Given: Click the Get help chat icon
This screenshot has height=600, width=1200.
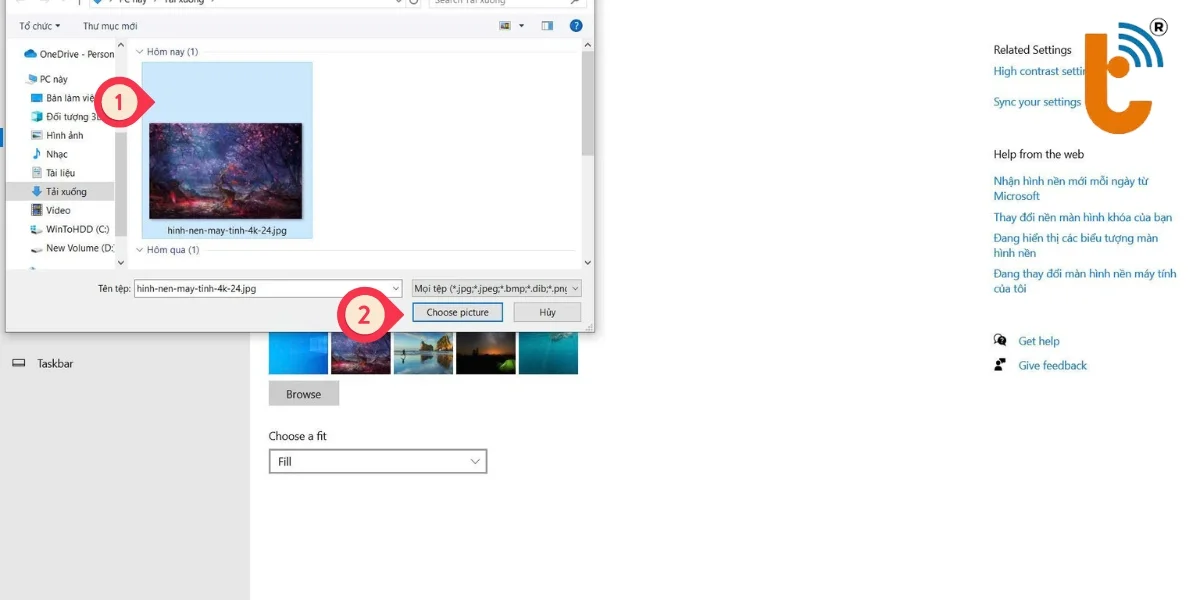Looking at the screenshot, I should (x=1000, y=341).
